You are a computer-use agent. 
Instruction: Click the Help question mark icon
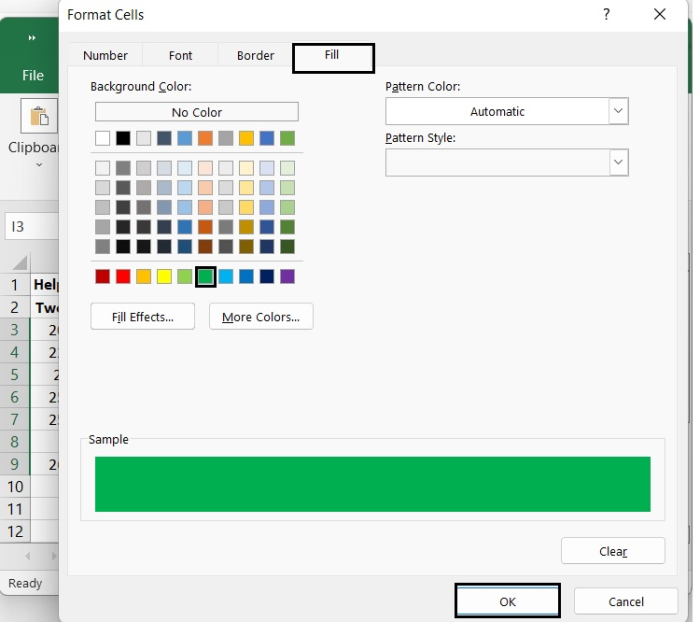pos(606,15)
